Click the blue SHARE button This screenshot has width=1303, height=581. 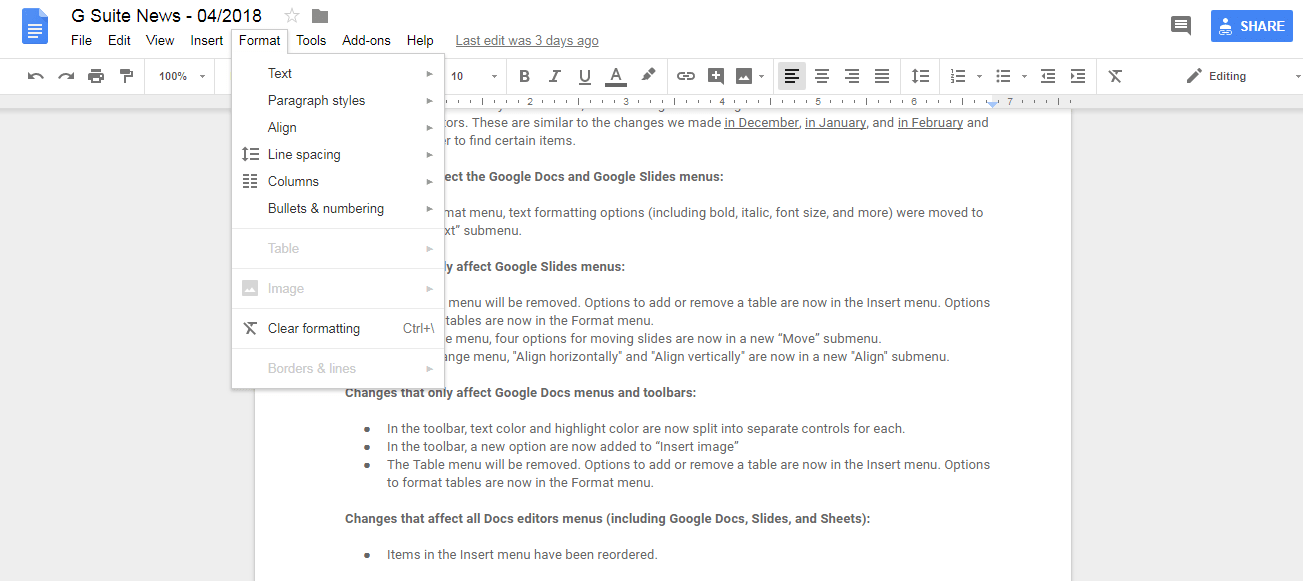coord(1251,25)
